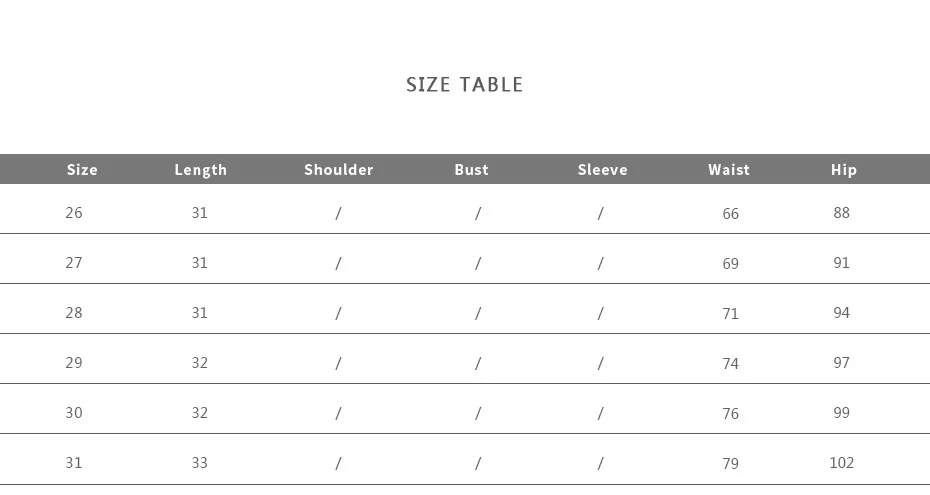Click the waist value 66

(730, 214)
